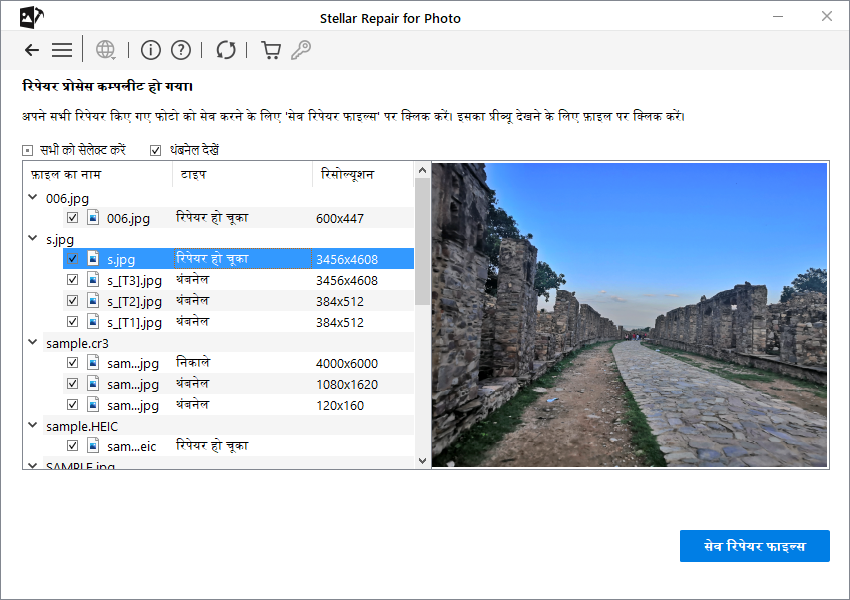Minimize the Stellar Repair window
The image size is (850, 600).
click(778, 16)
